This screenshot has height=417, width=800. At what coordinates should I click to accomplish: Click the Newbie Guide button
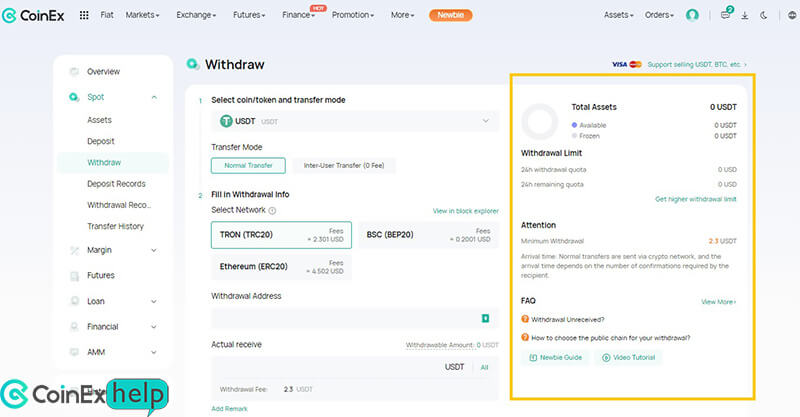[x=554, y=357]
